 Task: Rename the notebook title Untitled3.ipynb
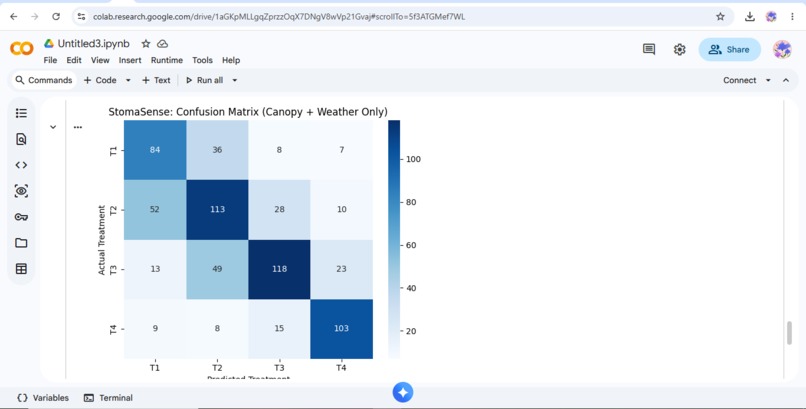click(94, 44)
